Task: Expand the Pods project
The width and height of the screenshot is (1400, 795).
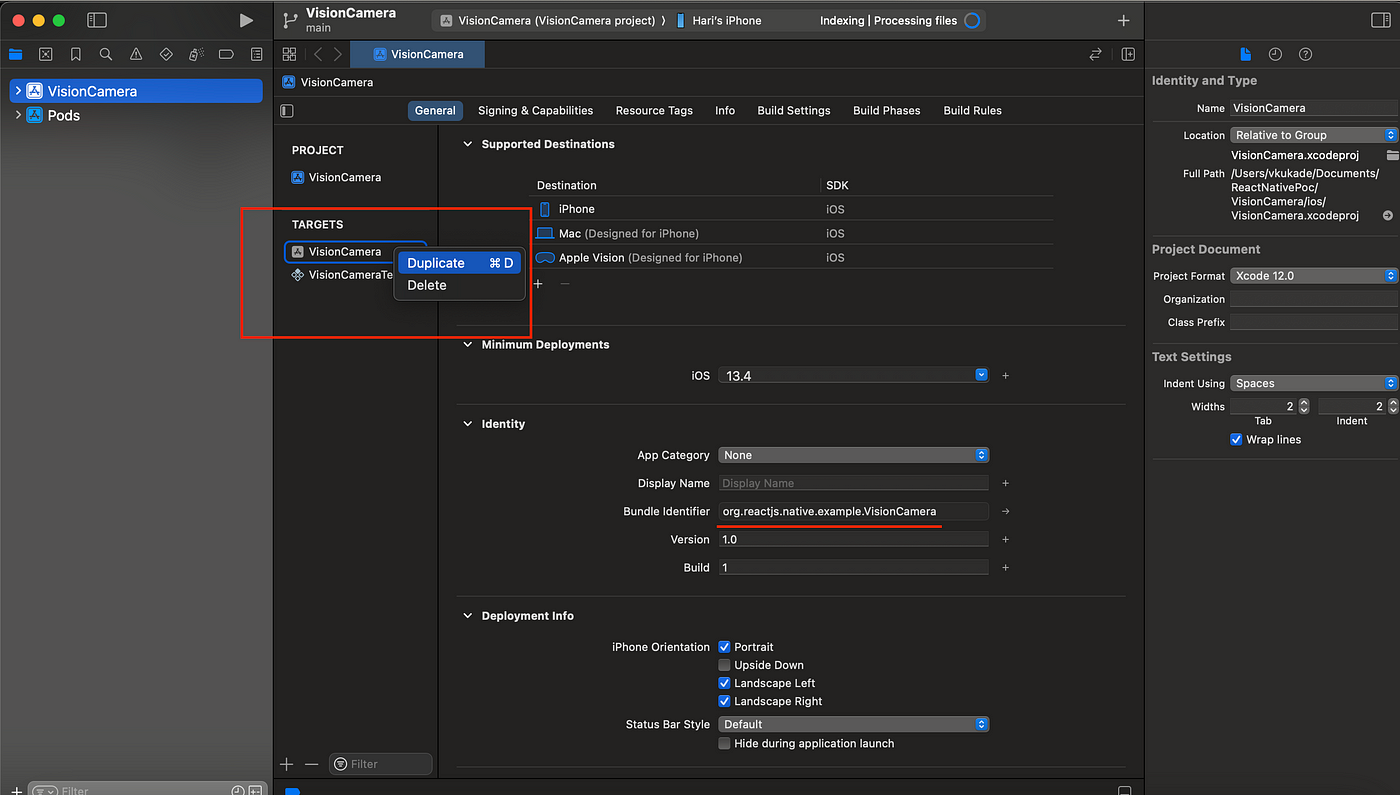Action: tap(18, 115)
